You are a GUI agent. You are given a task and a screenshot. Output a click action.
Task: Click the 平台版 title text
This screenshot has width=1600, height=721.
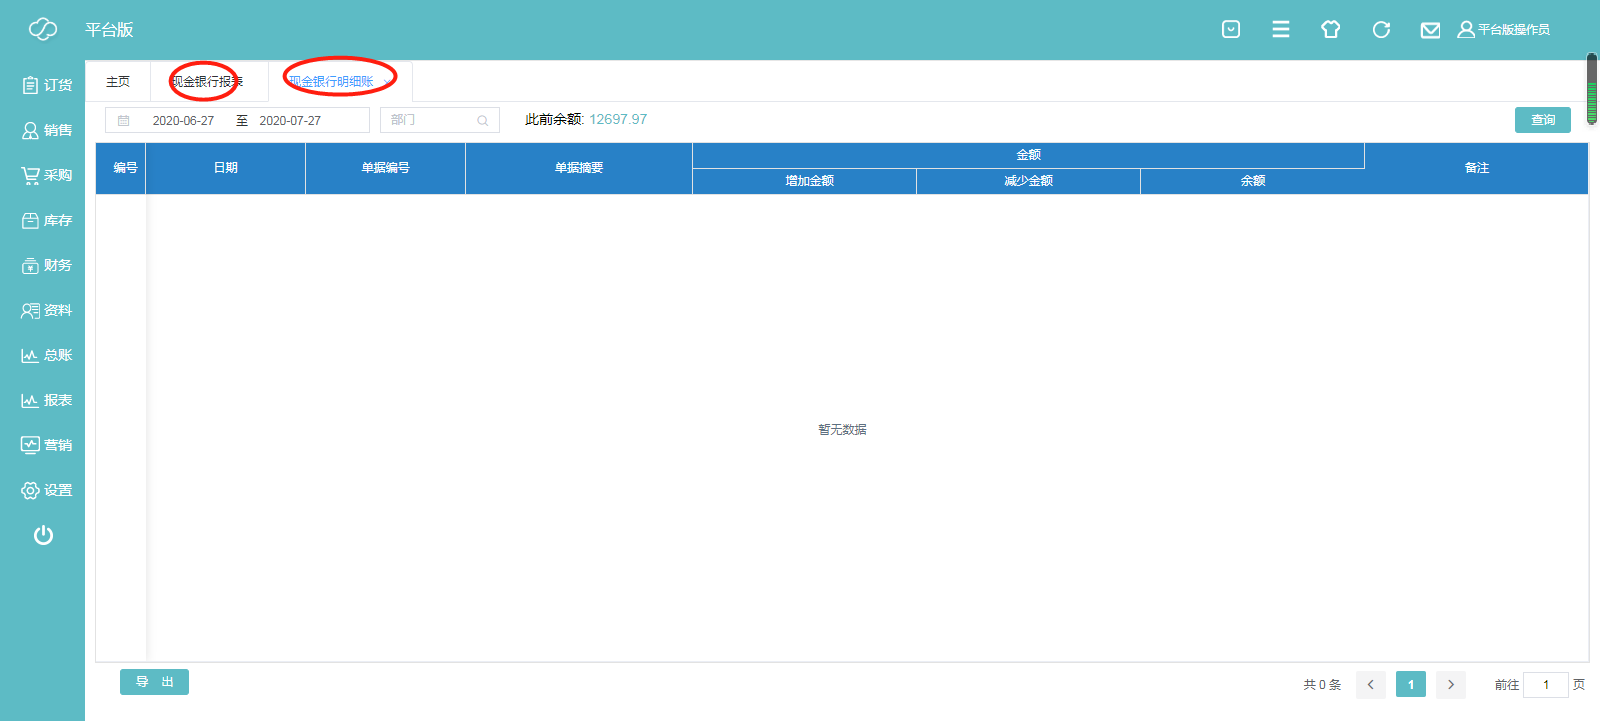click(109, 30)
